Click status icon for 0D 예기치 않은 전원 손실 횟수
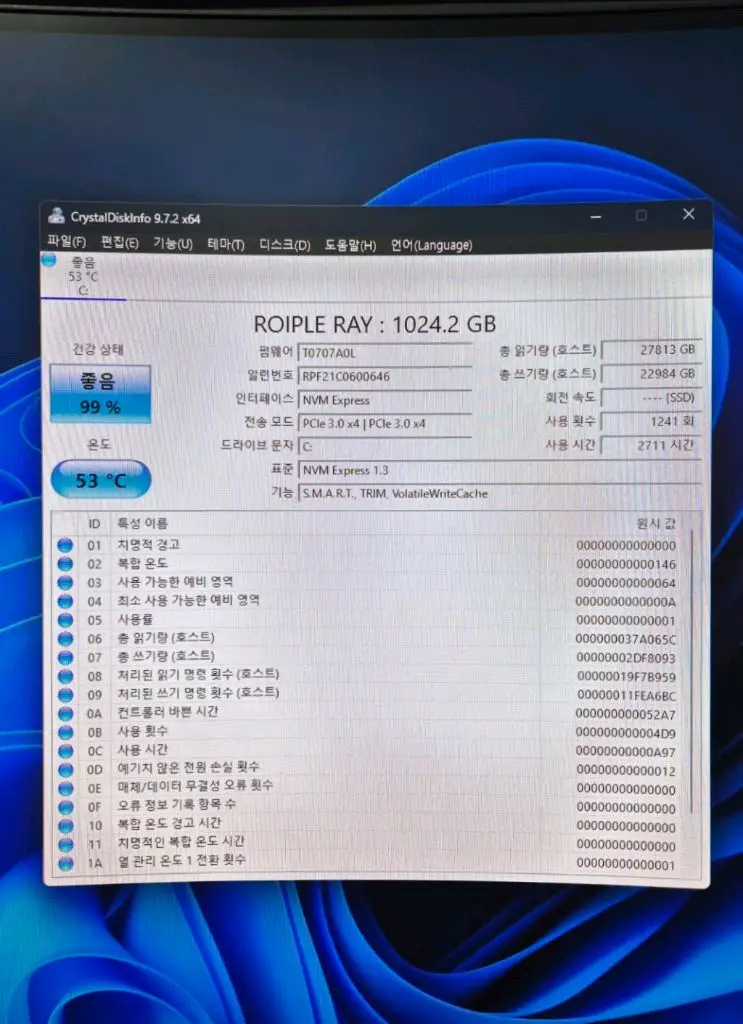The width and height of the screenshot is (743, 1024). click(x=65, y=769)
